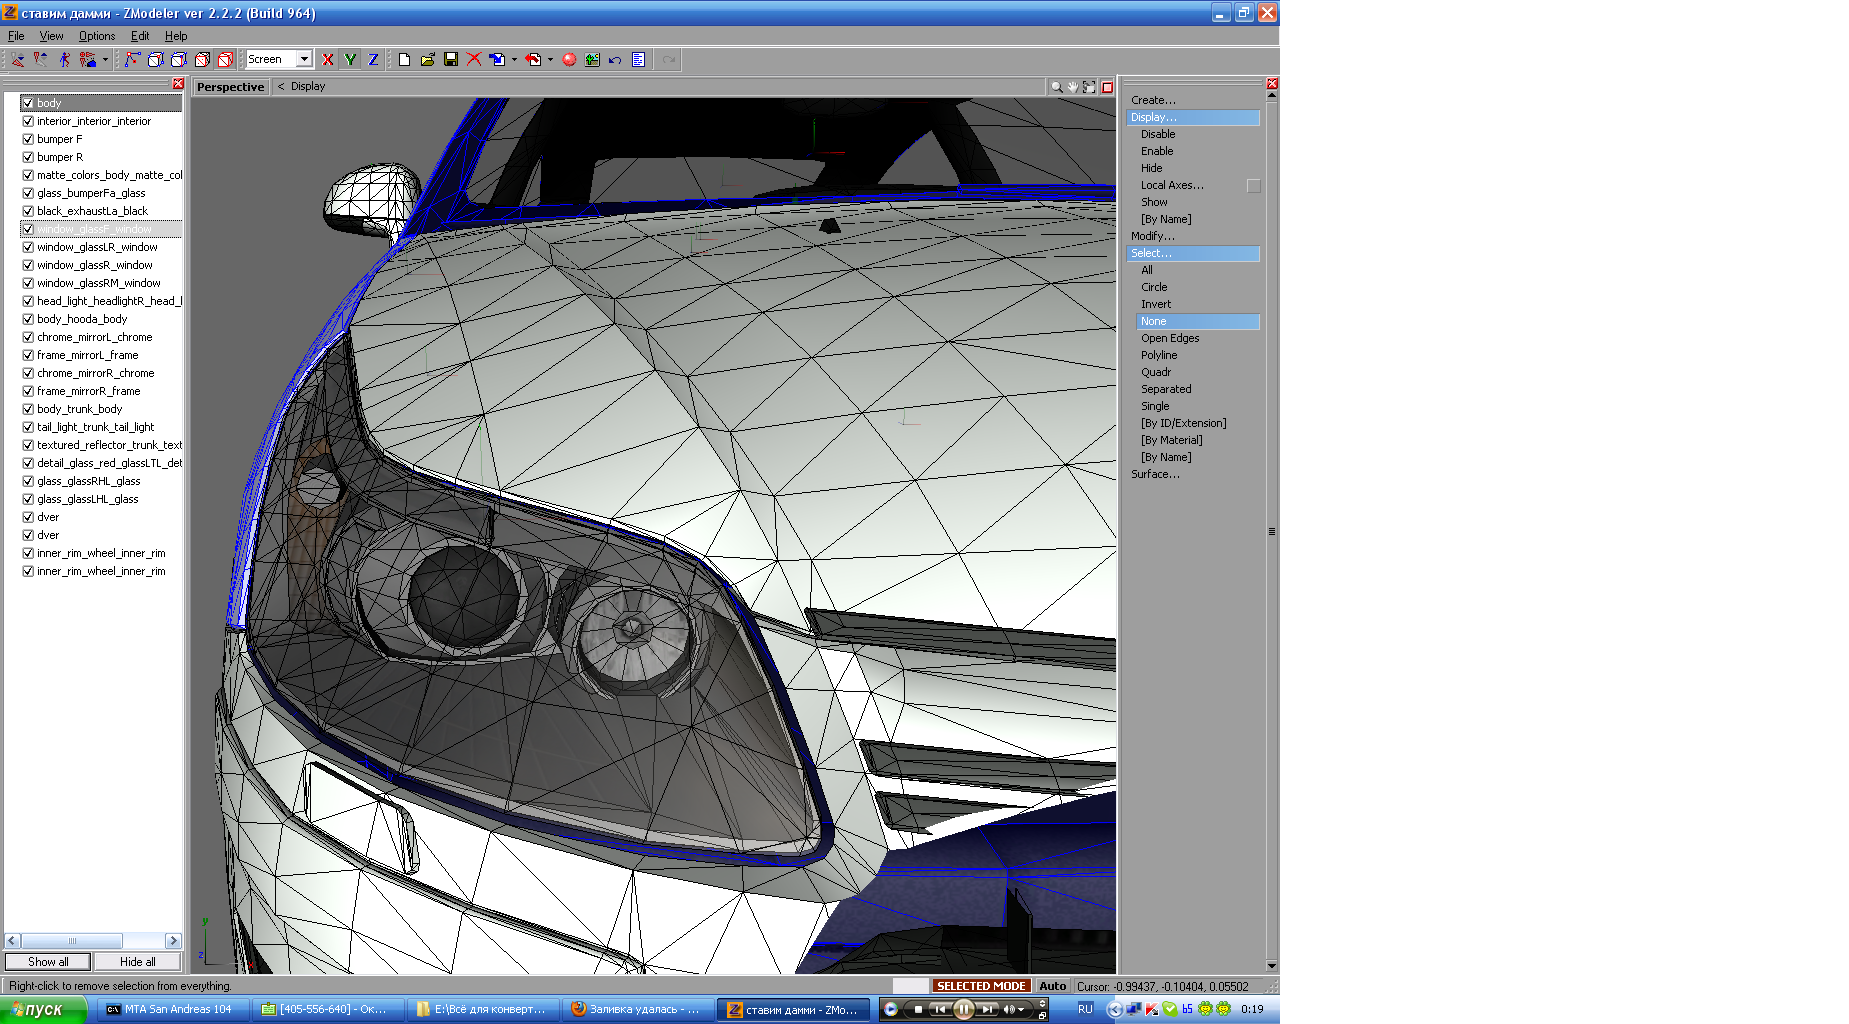This screenshot has width=1849, height=1024.
Task: Toggle visibility checkbox for body_hooda_body
Action: pyautogui.click(x=28, y=319)
